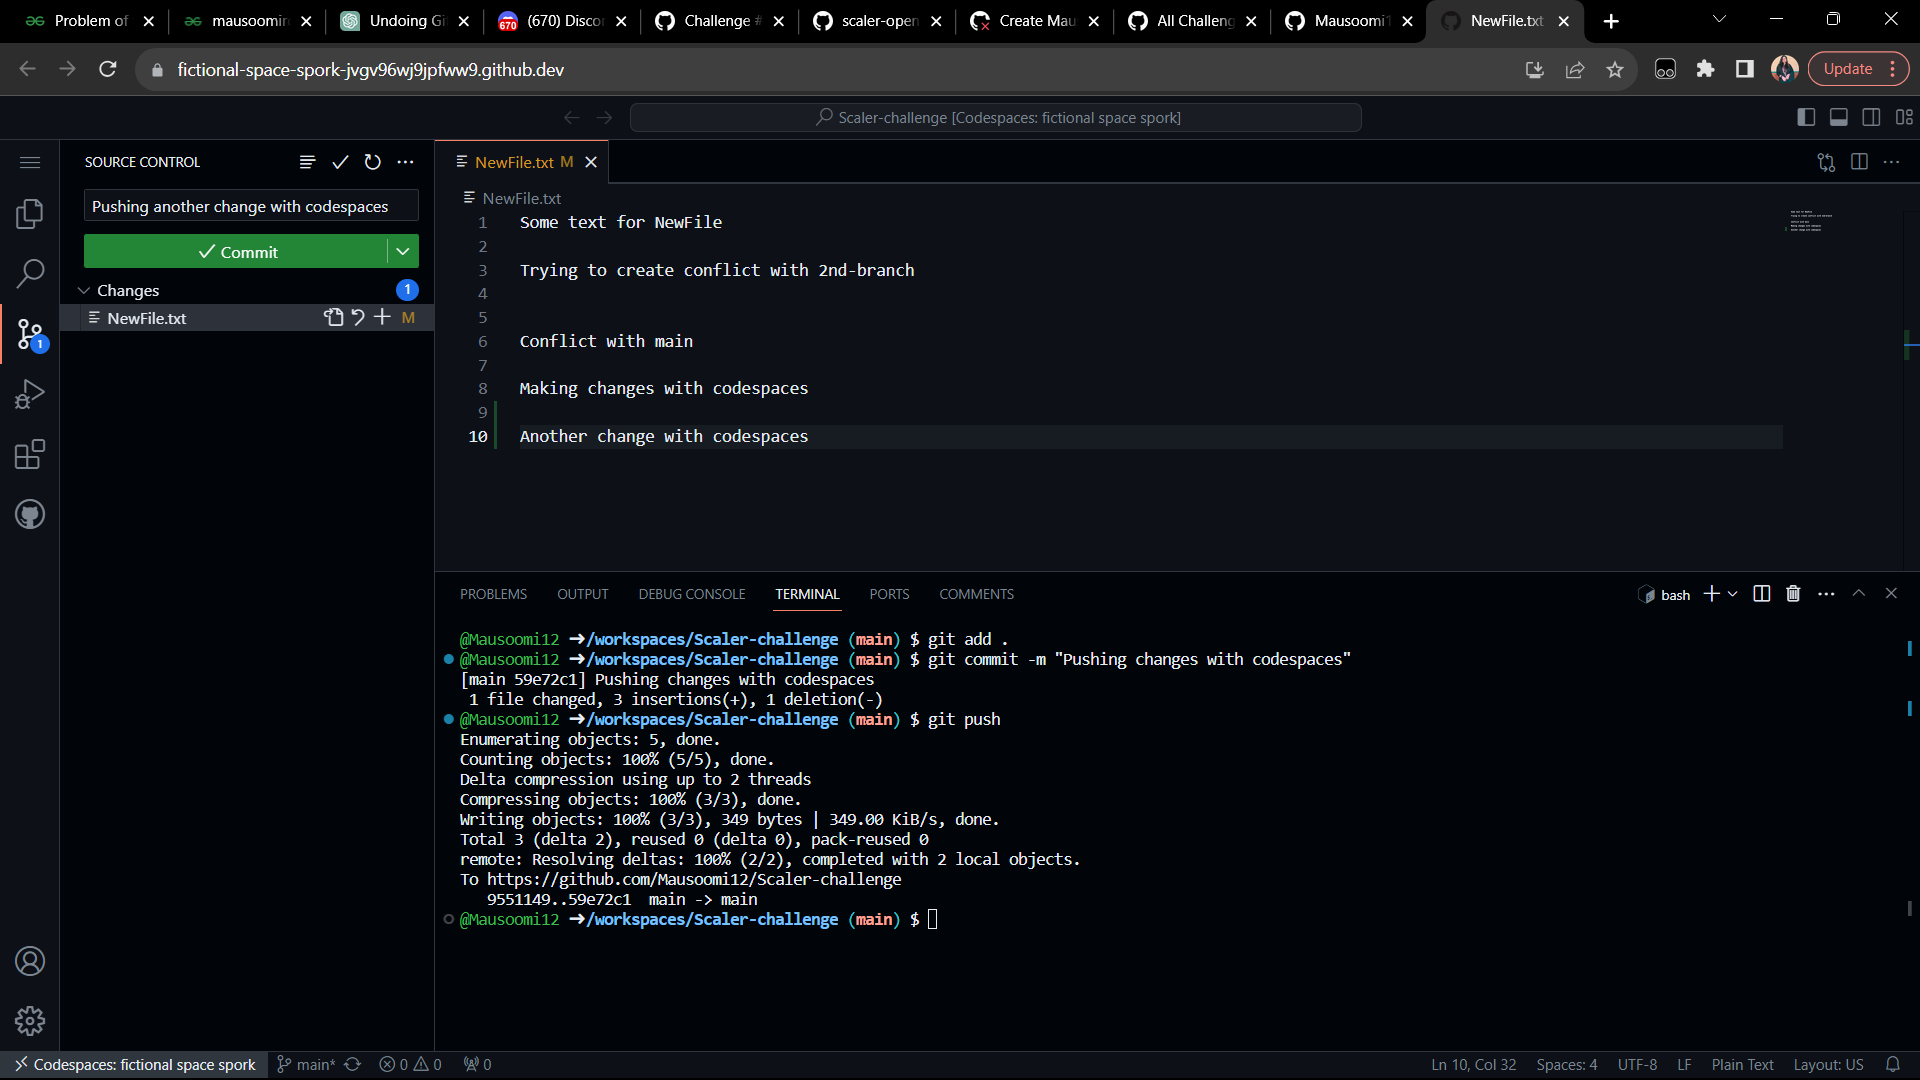Stage NewFile.txt using the plus icon
The height and width of the screenshot is (1080, 1920).
tap(383, 317)
